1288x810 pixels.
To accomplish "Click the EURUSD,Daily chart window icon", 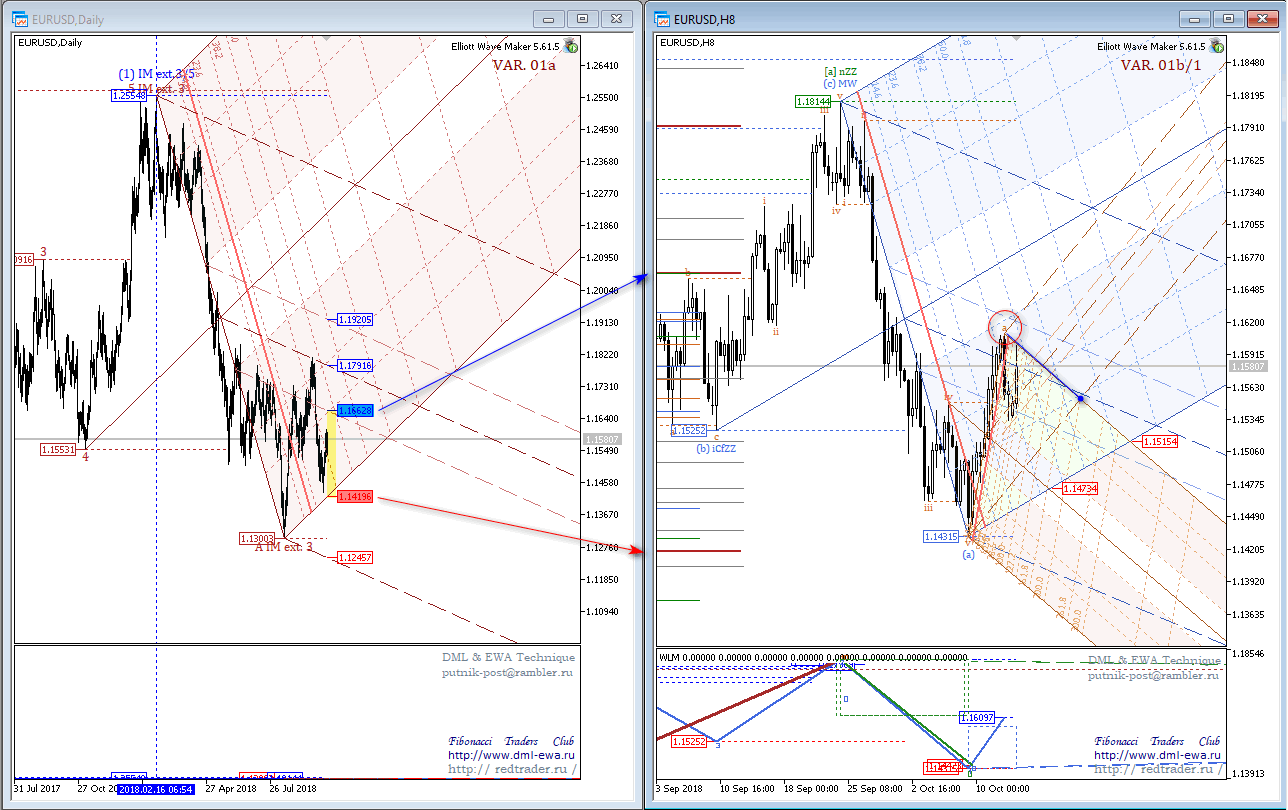I will (x=20, y=18).
